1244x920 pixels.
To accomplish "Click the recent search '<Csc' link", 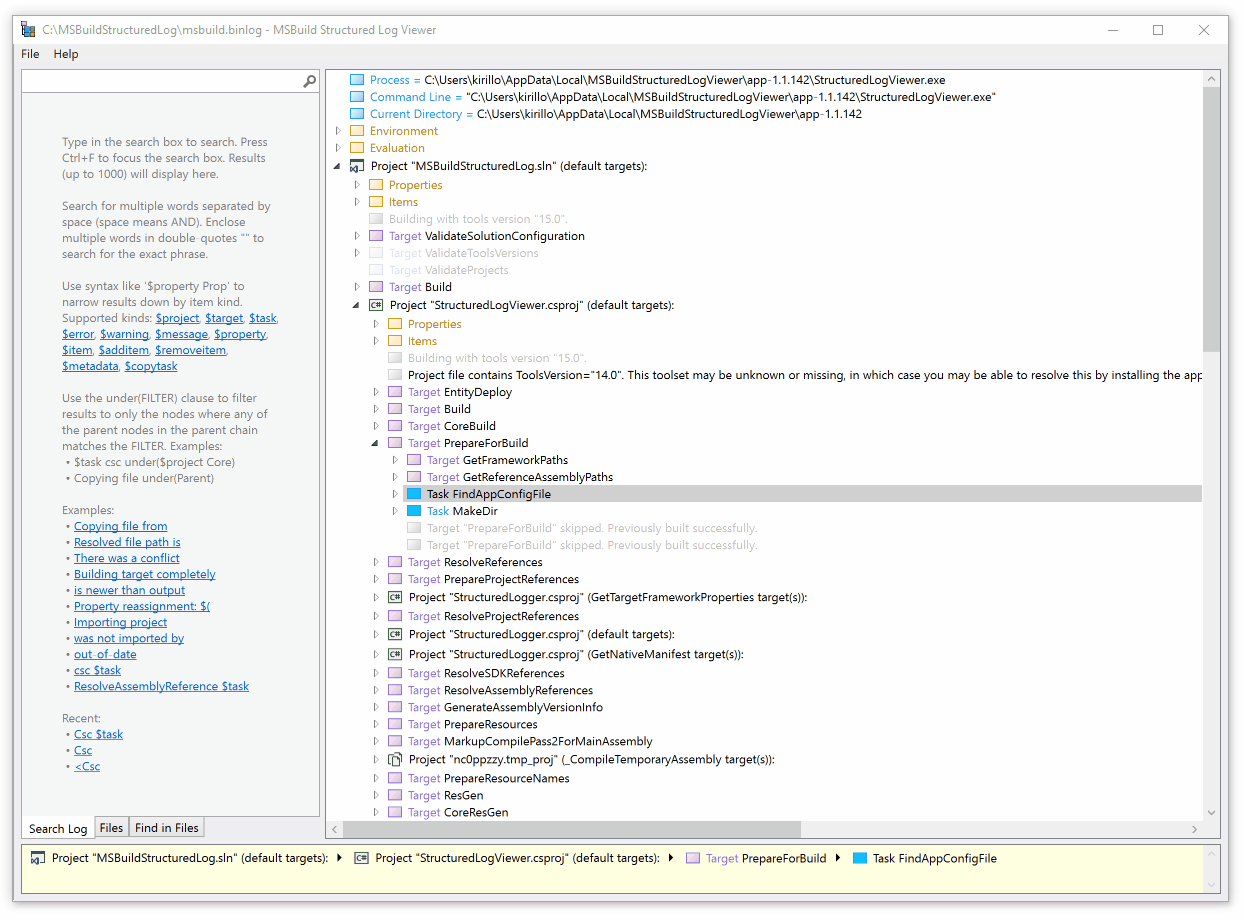I will 87,766.
